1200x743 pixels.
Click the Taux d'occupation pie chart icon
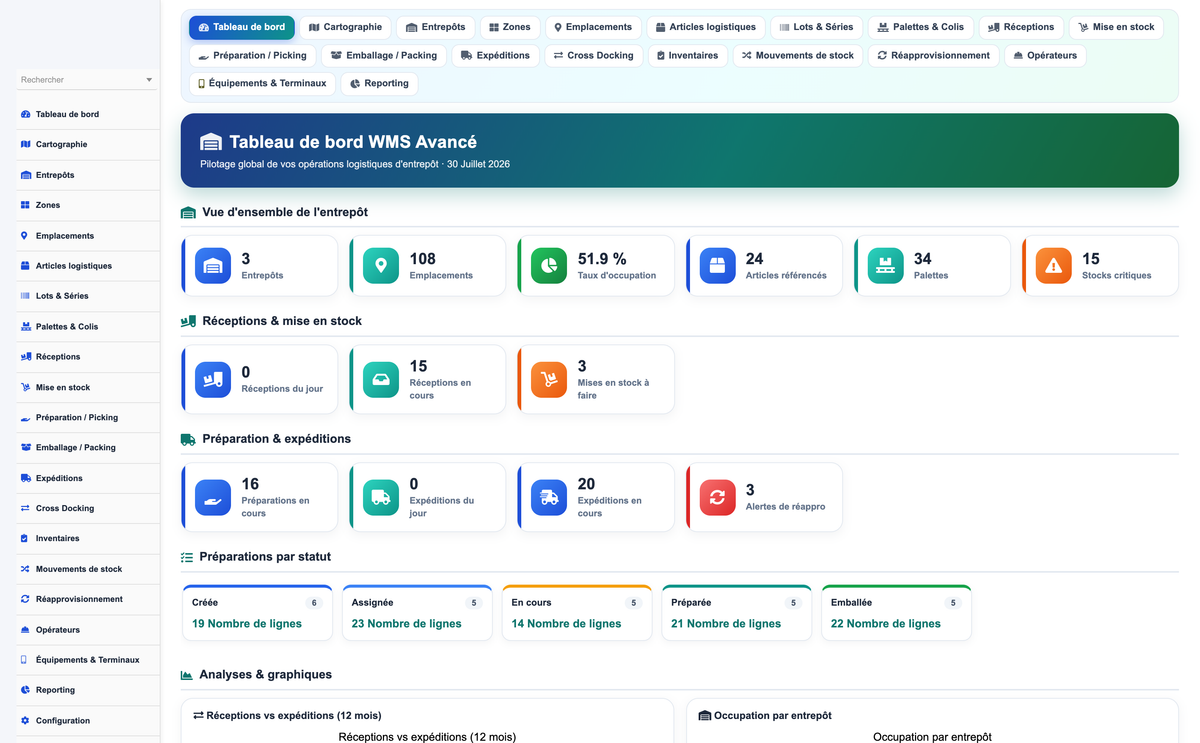click(548, 266)
